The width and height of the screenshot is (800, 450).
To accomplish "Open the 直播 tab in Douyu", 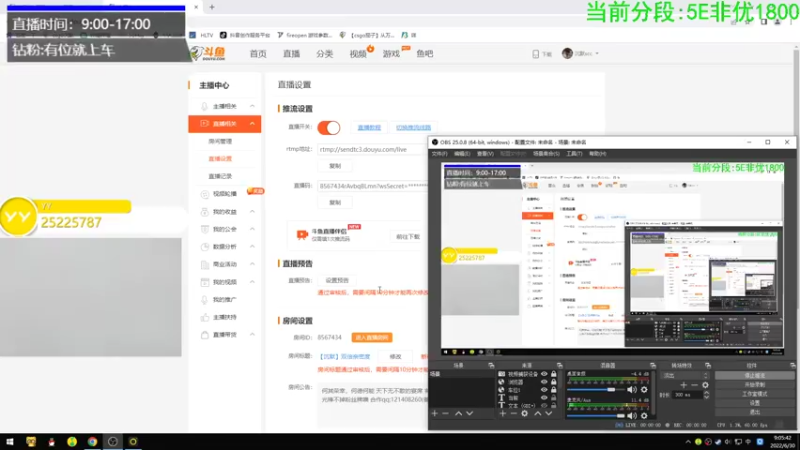I will point(291,54).
